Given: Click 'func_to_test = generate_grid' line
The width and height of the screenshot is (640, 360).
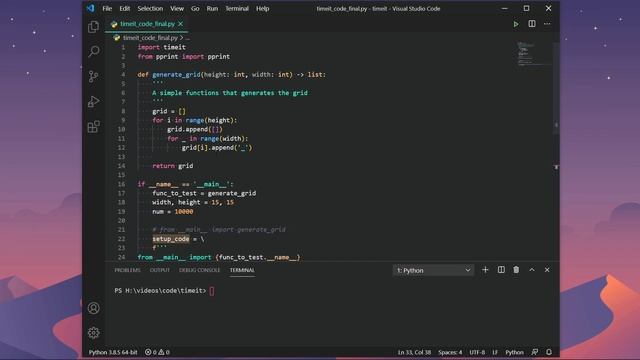Looking at the screenshot, I should pyautogui.click(x=204, y=193).
